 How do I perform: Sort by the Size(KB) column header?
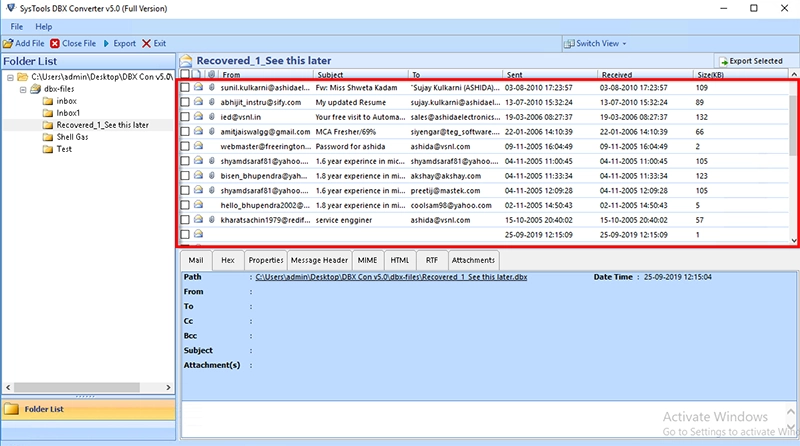tap(741, 75)
